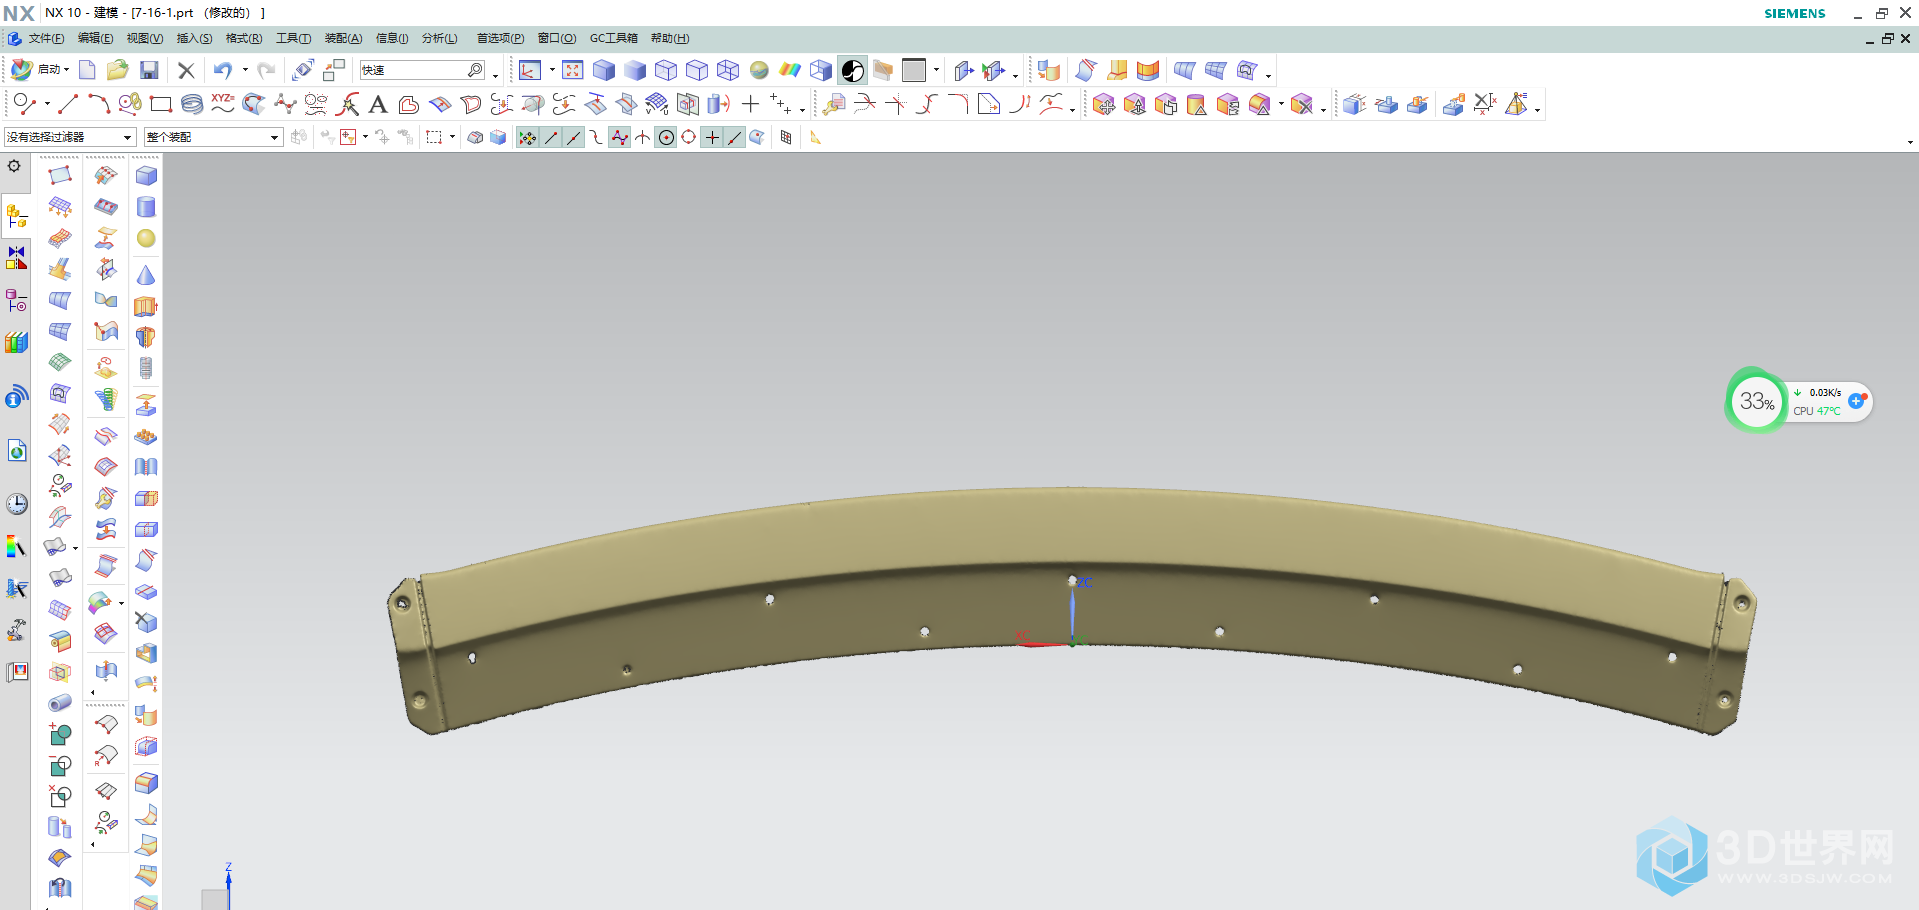Toggle Intersection Point snap
Image resolution: width=1919 pixels, height=910 pixels.
pos(643,137)
